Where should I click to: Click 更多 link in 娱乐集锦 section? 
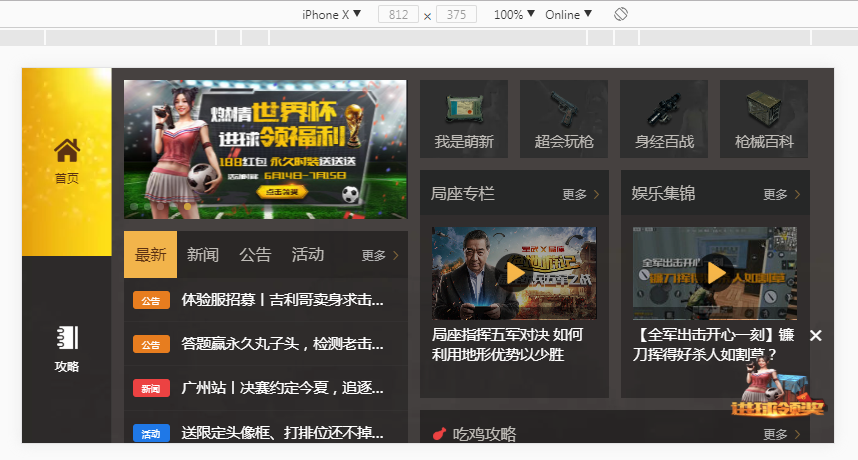781,195
